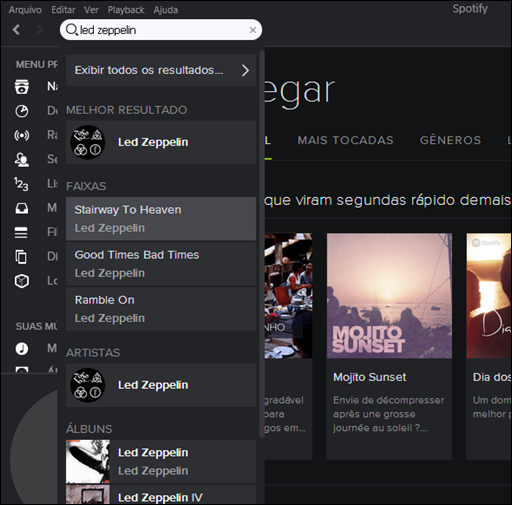Click the inbox tray sidebar icon
This screenshot has height=505, width=512.
(x=22, y=208)
